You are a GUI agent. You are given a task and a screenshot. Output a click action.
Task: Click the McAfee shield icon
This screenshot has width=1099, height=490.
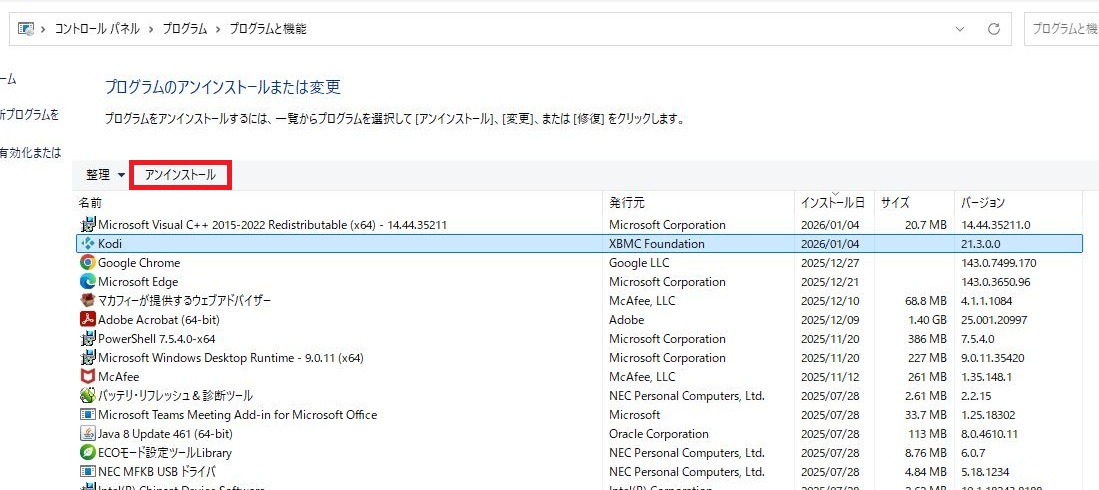88,377
